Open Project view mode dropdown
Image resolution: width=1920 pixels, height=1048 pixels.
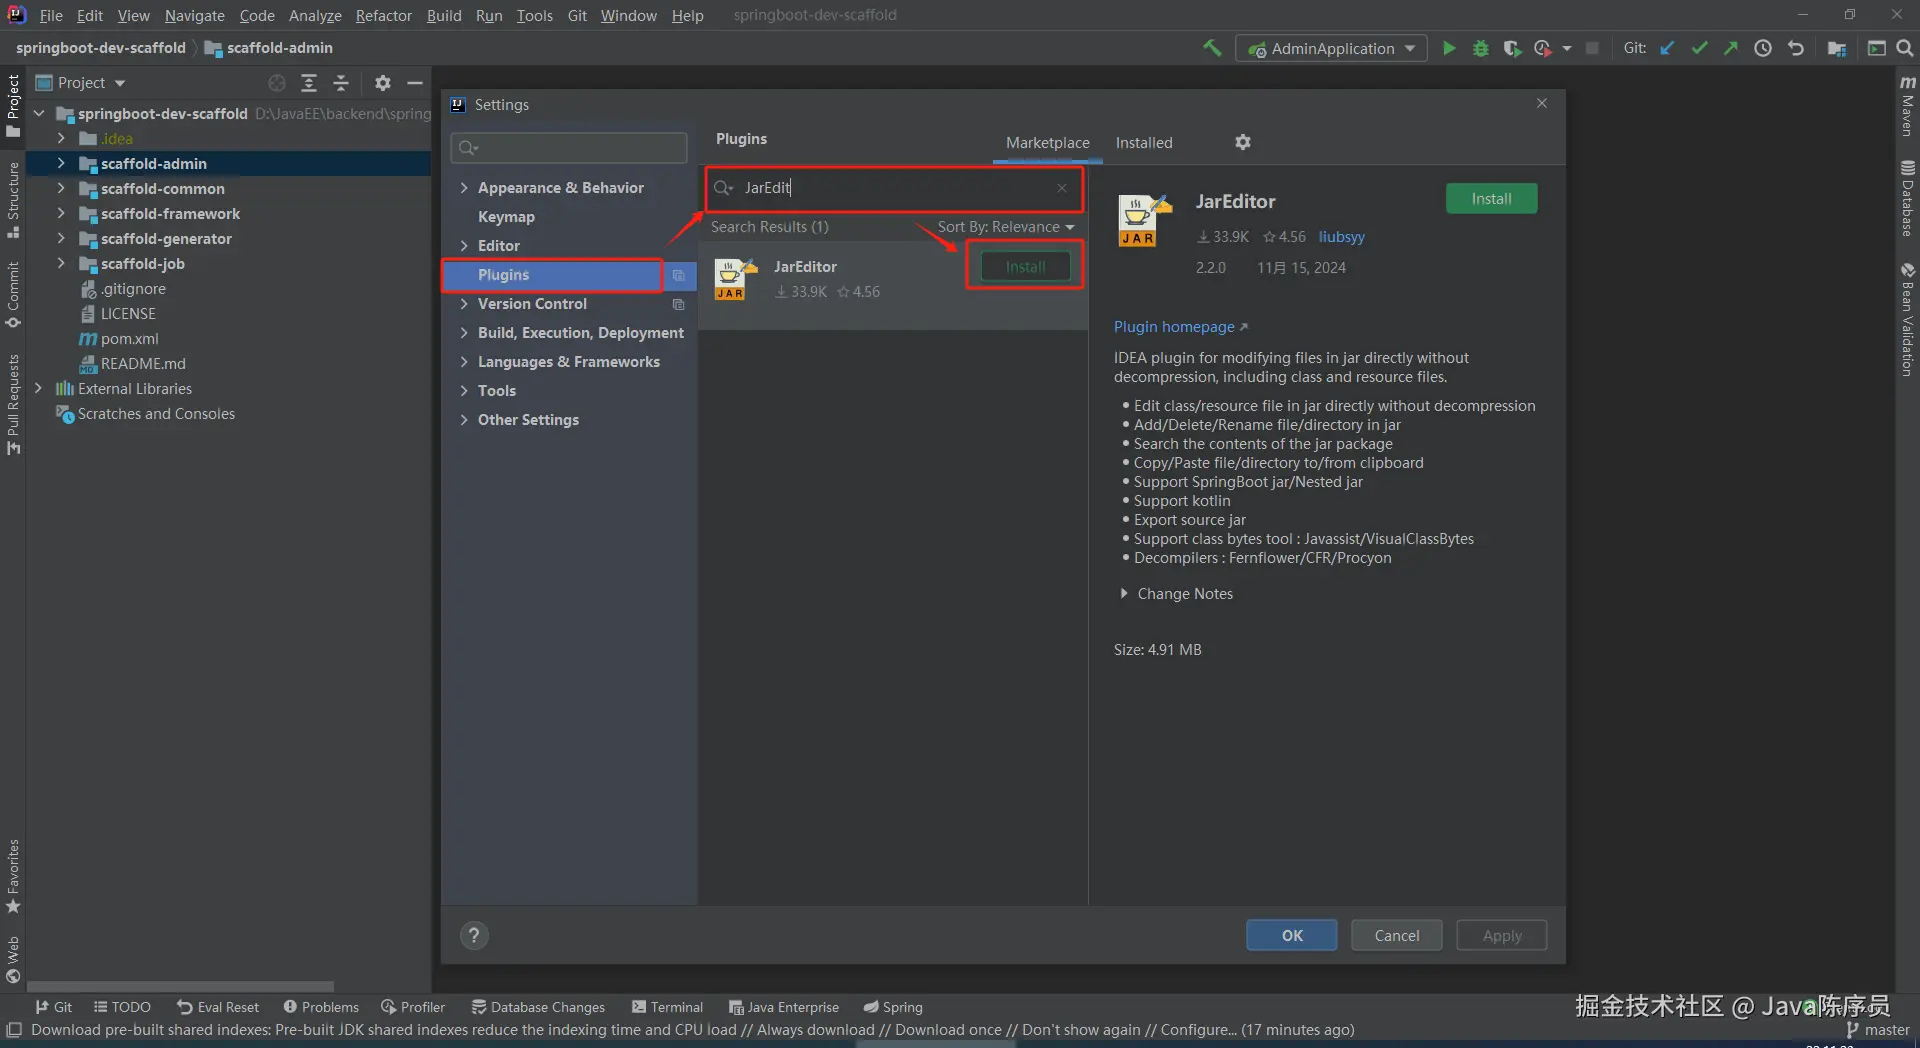click(81, 83)
